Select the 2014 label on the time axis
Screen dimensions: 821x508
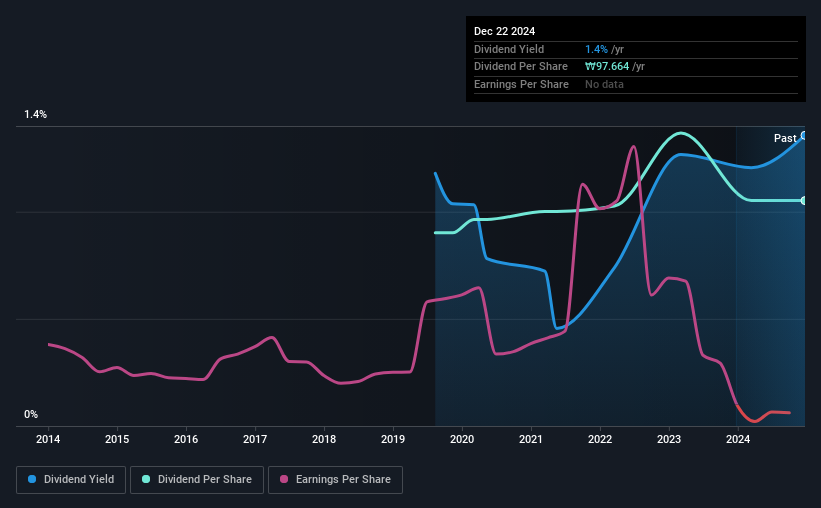click(x=48, y=439)
